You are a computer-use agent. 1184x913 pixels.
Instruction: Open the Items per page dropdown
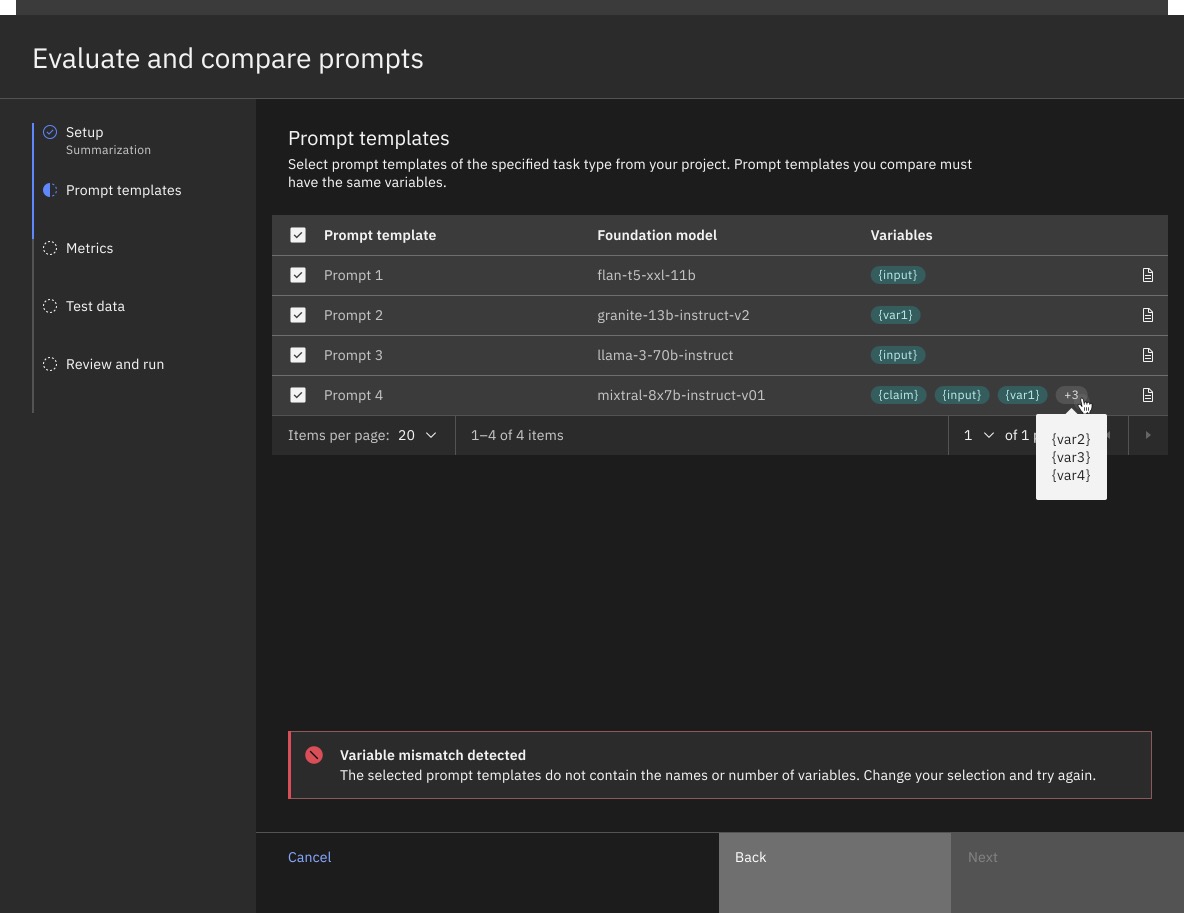(x=418, y=435)
